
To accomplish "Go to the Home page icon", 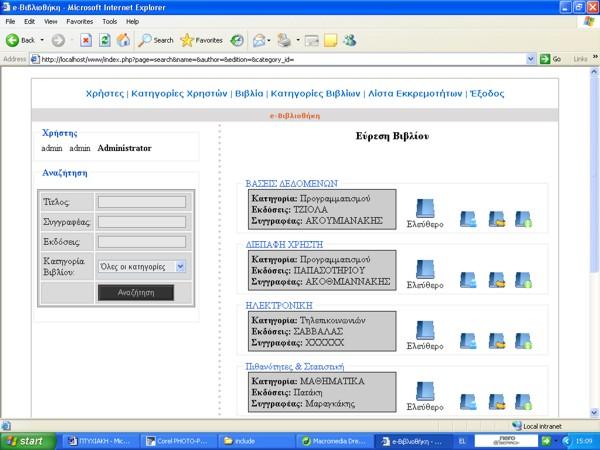I will [x=123, y=40].
